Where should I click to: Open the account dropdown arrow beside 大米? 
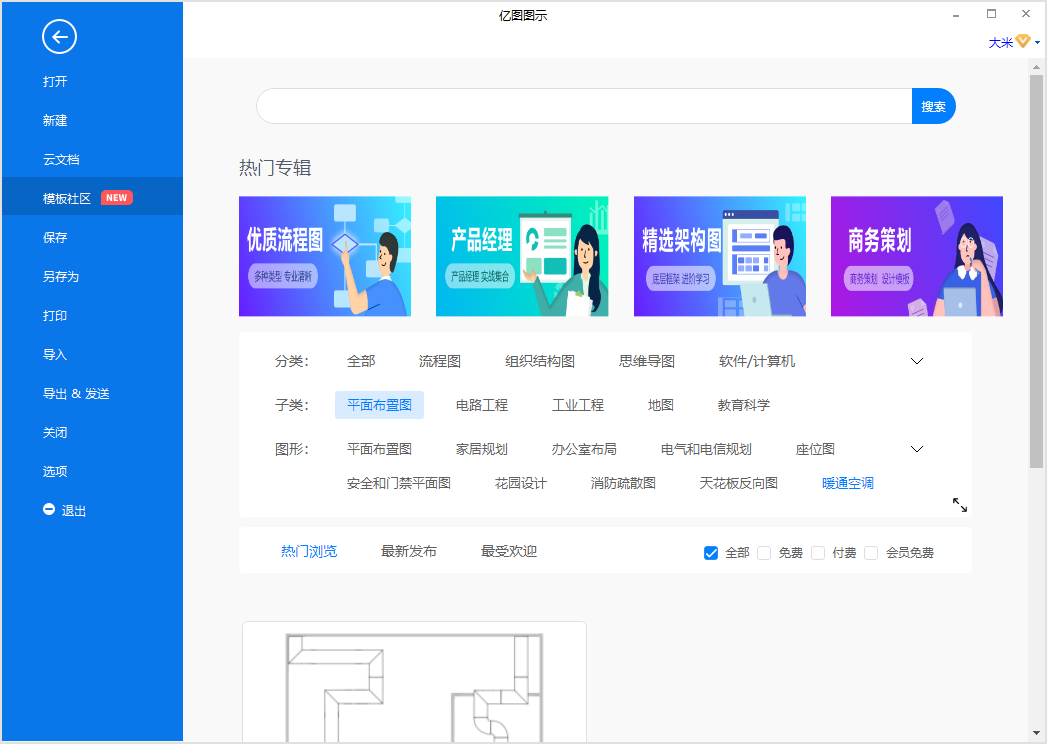click(x=1037, y=42)
